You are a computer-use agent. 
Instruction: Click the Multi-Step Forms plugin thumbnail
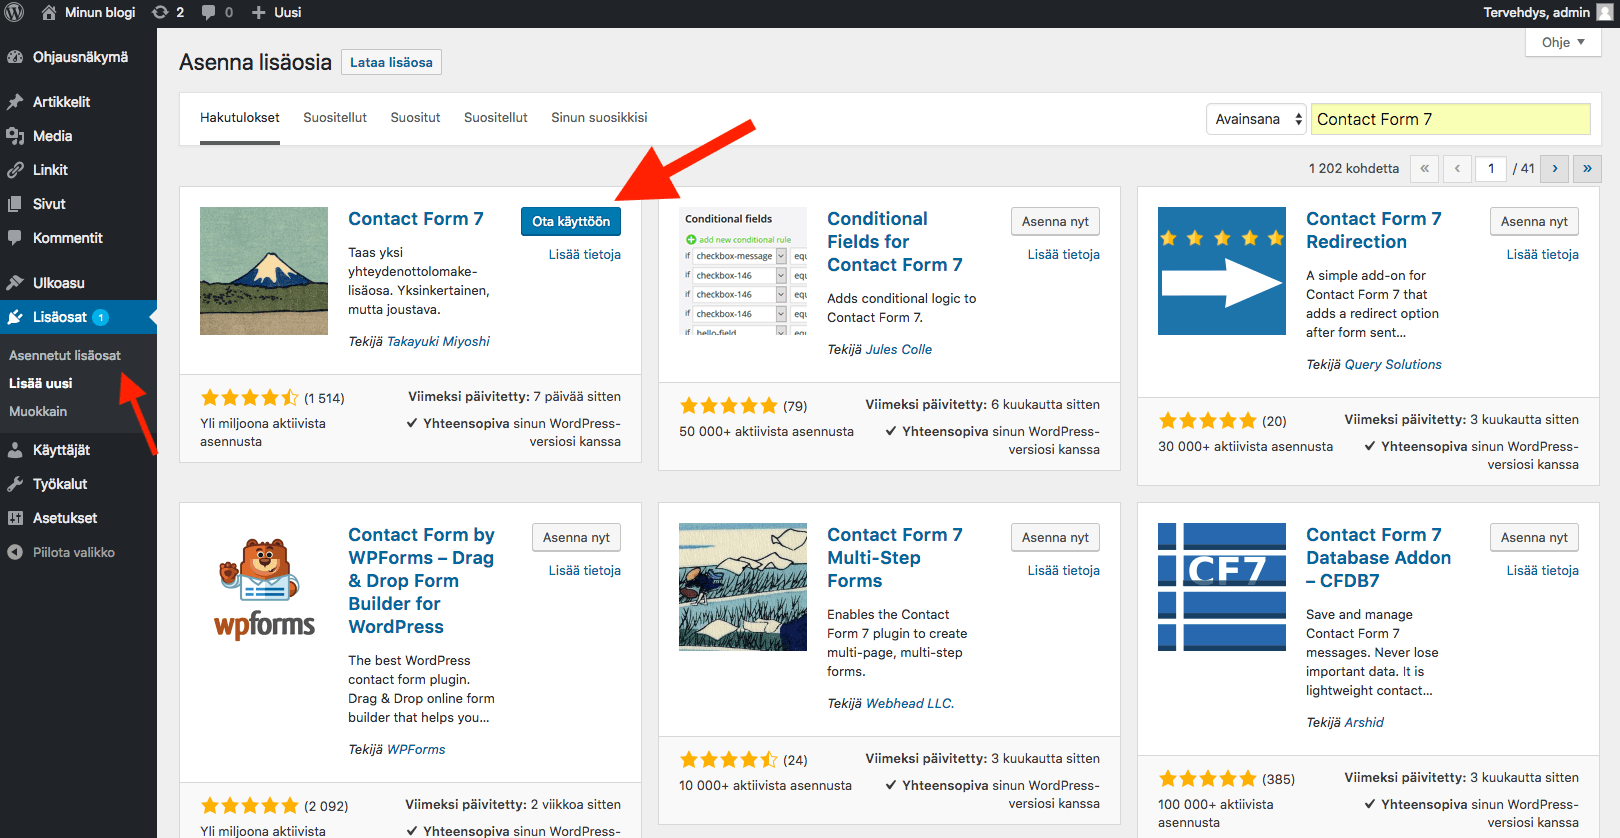pos(743,587)
